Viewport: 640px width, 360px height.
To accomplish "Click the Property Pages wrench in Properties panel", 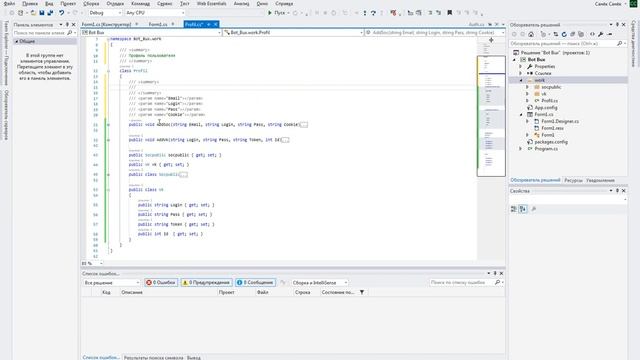I will click(x=533, y=209).
